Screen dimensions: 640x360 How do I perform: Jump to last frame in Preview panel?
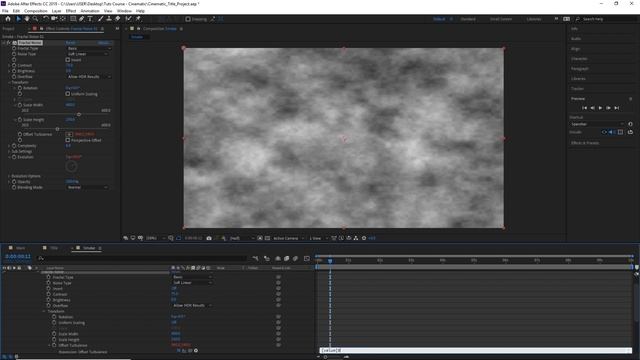click(617, 108)
